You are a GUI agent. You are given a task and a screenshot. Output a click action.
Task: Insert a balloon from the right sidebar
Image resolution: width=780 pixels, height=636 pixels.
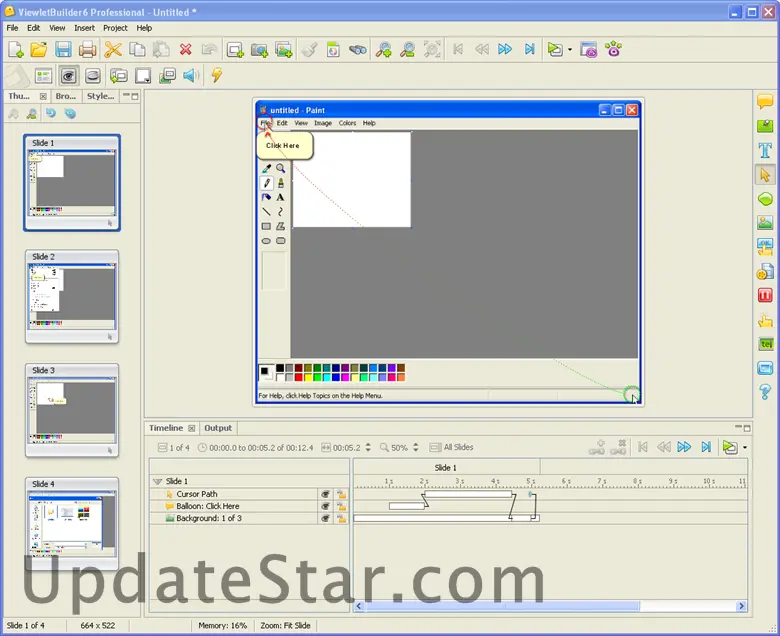coord(765,101)
